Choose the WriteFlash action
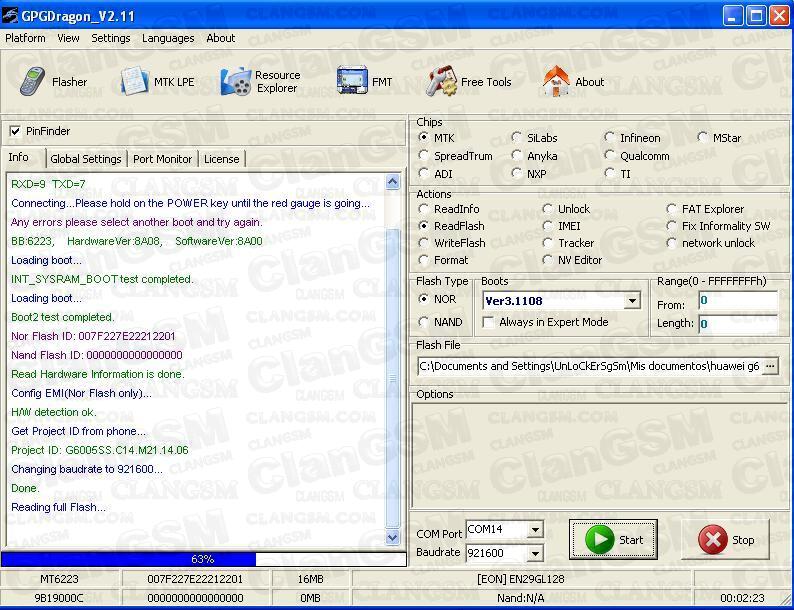 tap(423, 243)
